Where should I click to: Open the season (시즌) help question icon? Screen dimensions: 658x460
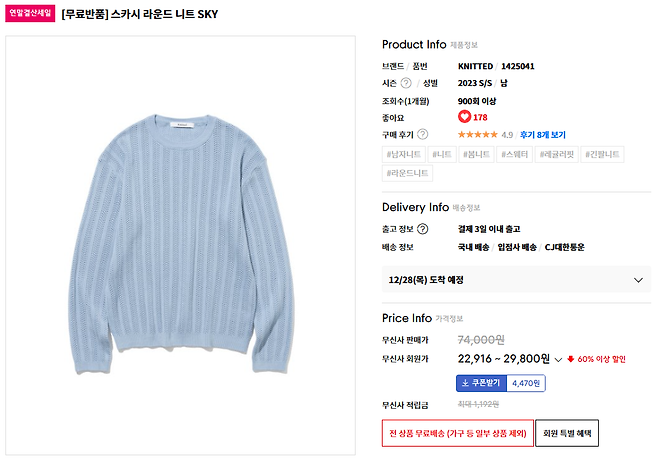pyautogui.click(x=406, y=83)
